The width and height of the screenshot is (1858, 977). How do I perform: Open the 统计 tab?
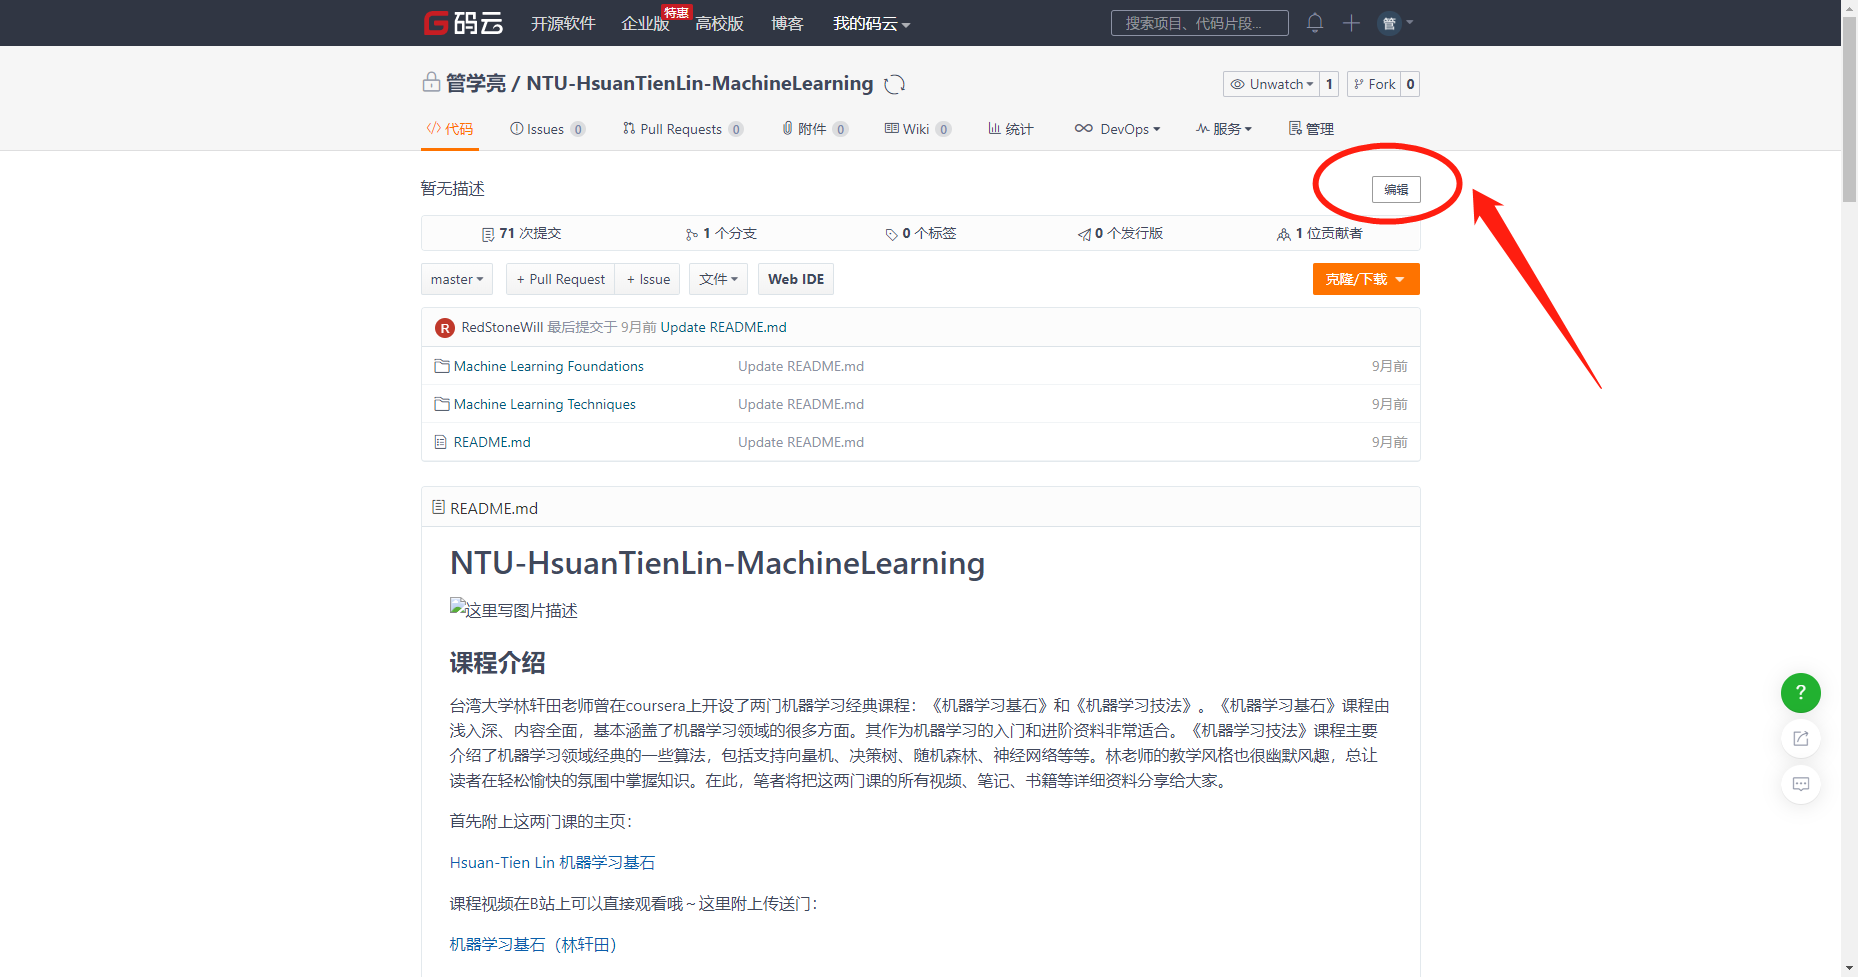click(1010, 129)
